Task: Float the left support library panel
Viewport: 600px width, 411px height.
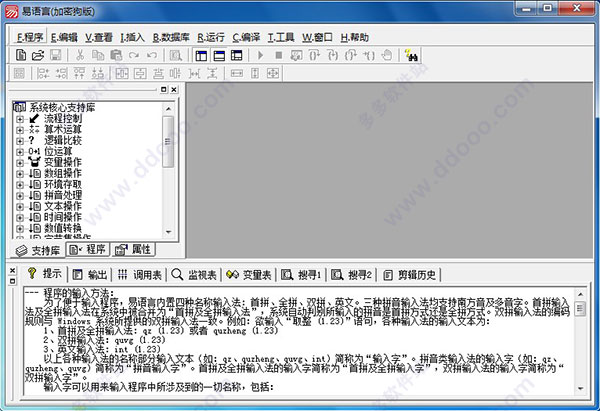Action: point(164,90)
